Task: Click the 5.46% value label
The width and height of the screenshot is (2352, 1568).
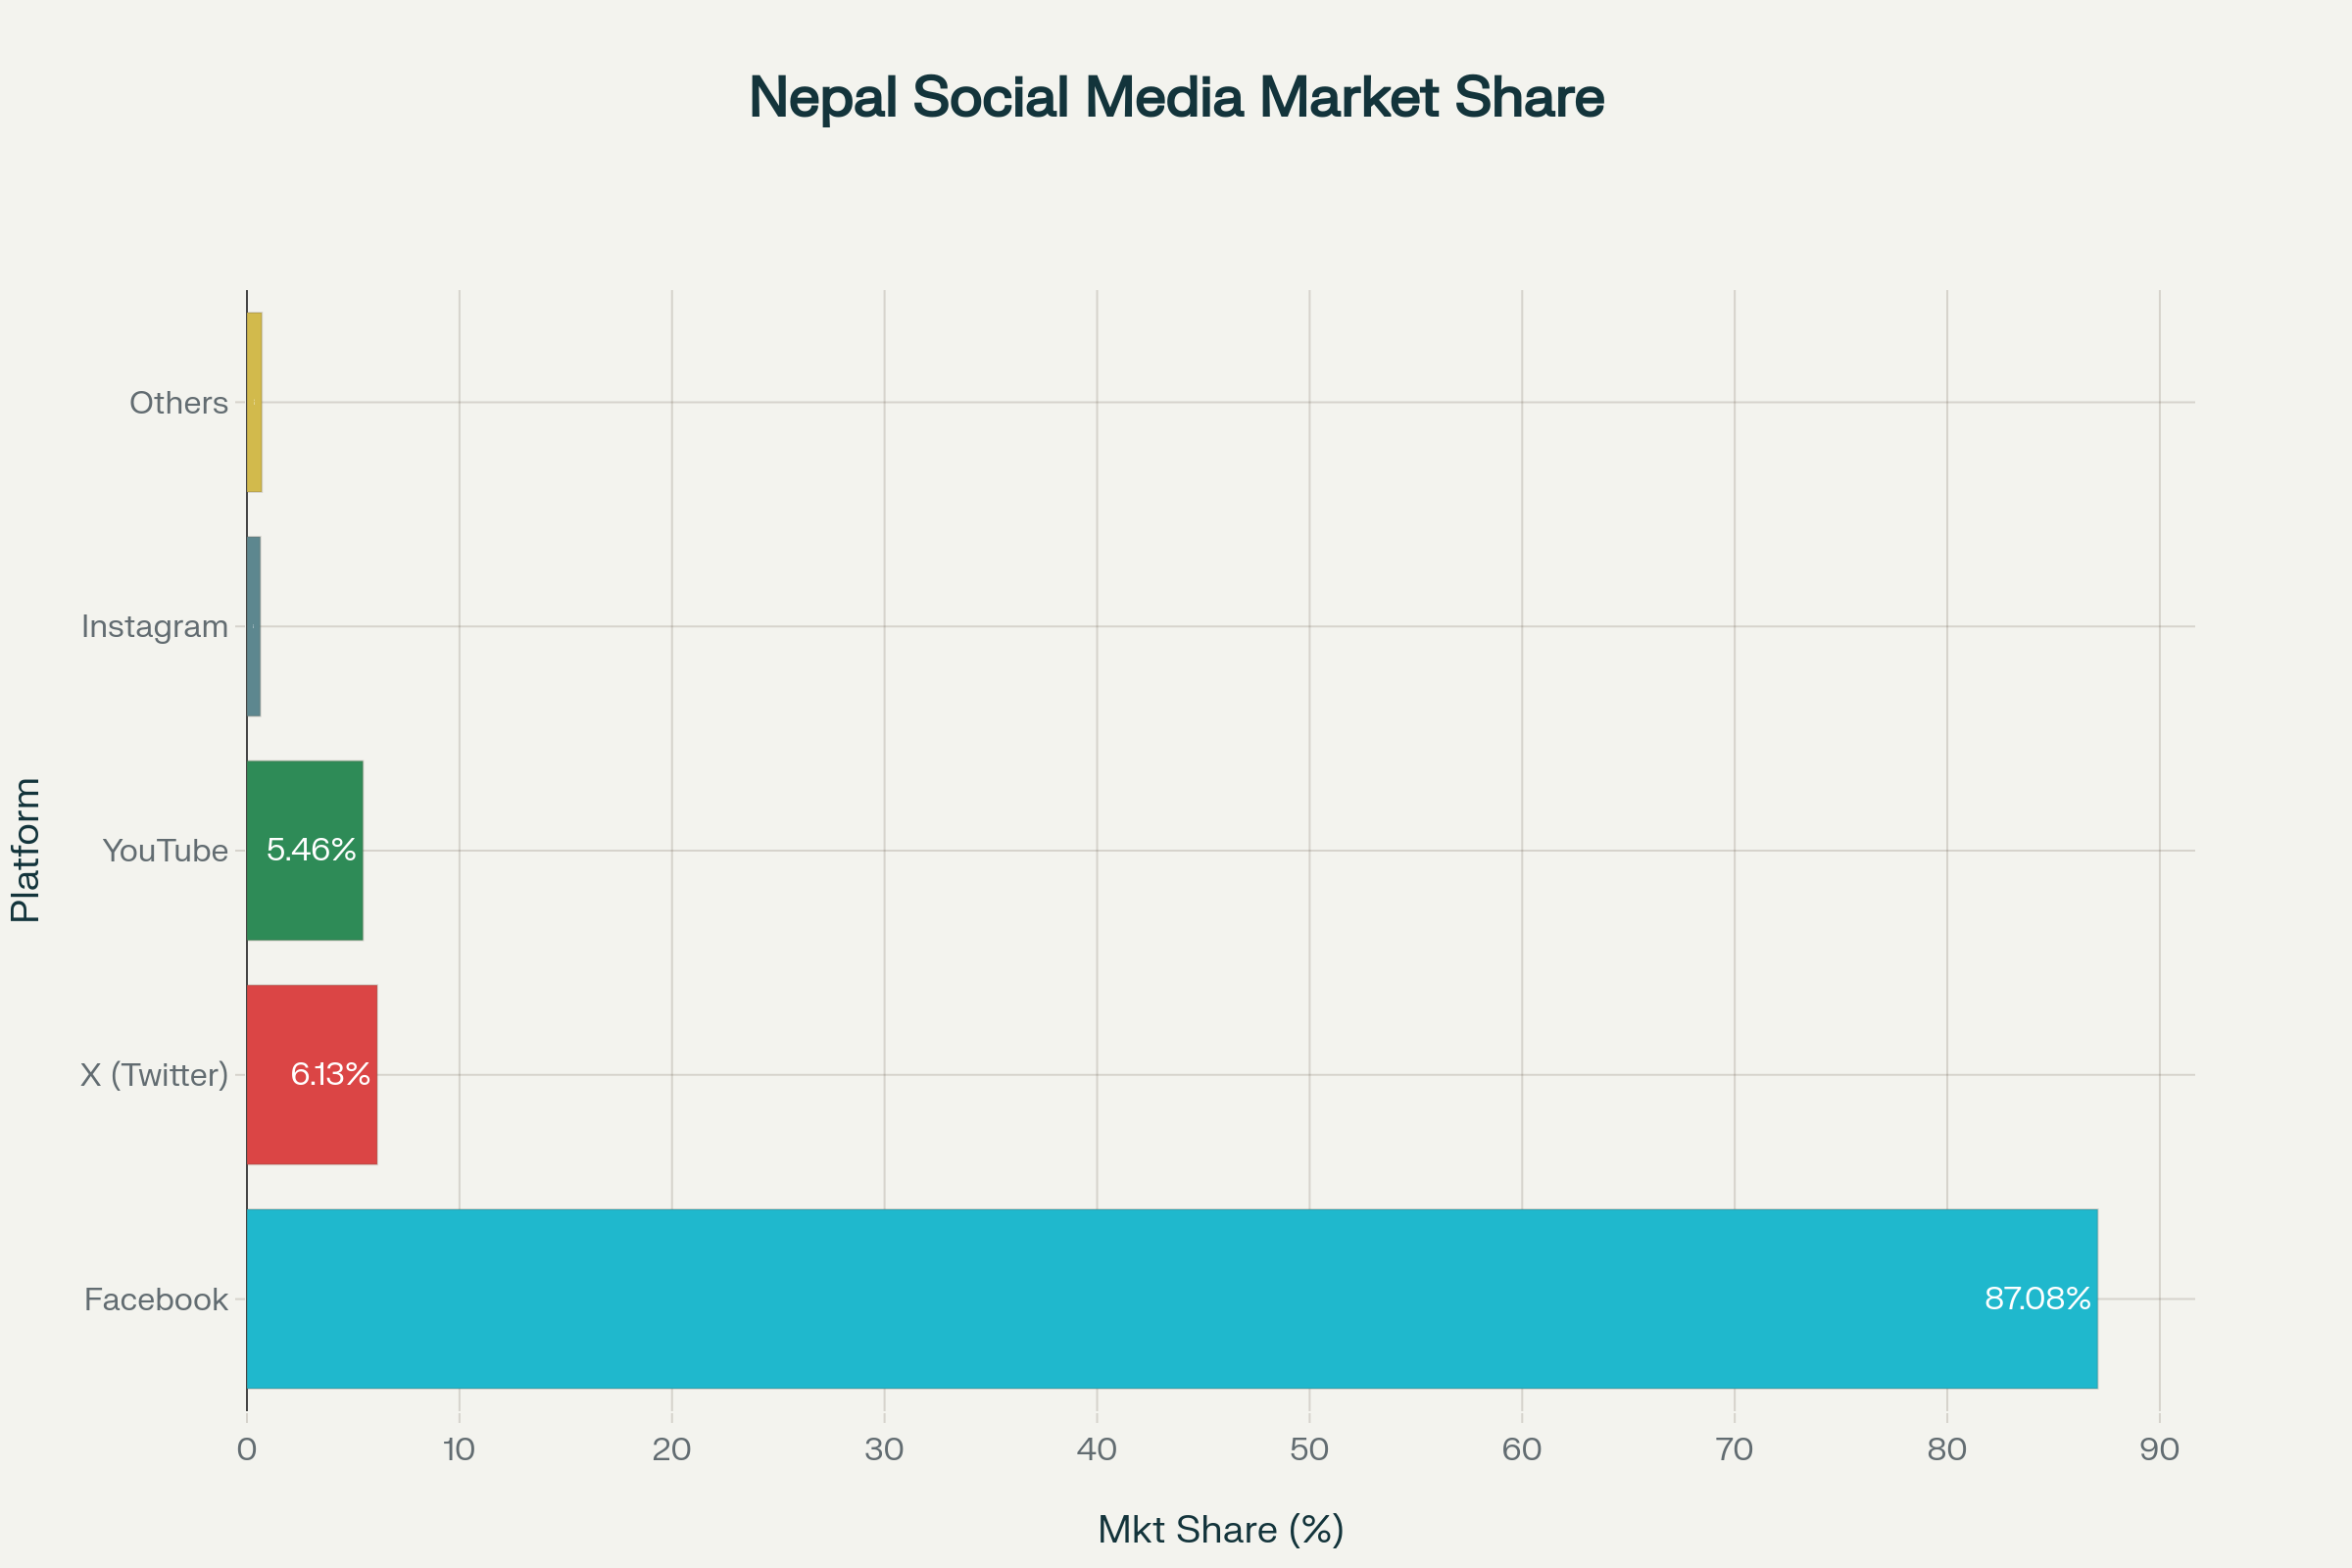Action: tap(311, 850)
